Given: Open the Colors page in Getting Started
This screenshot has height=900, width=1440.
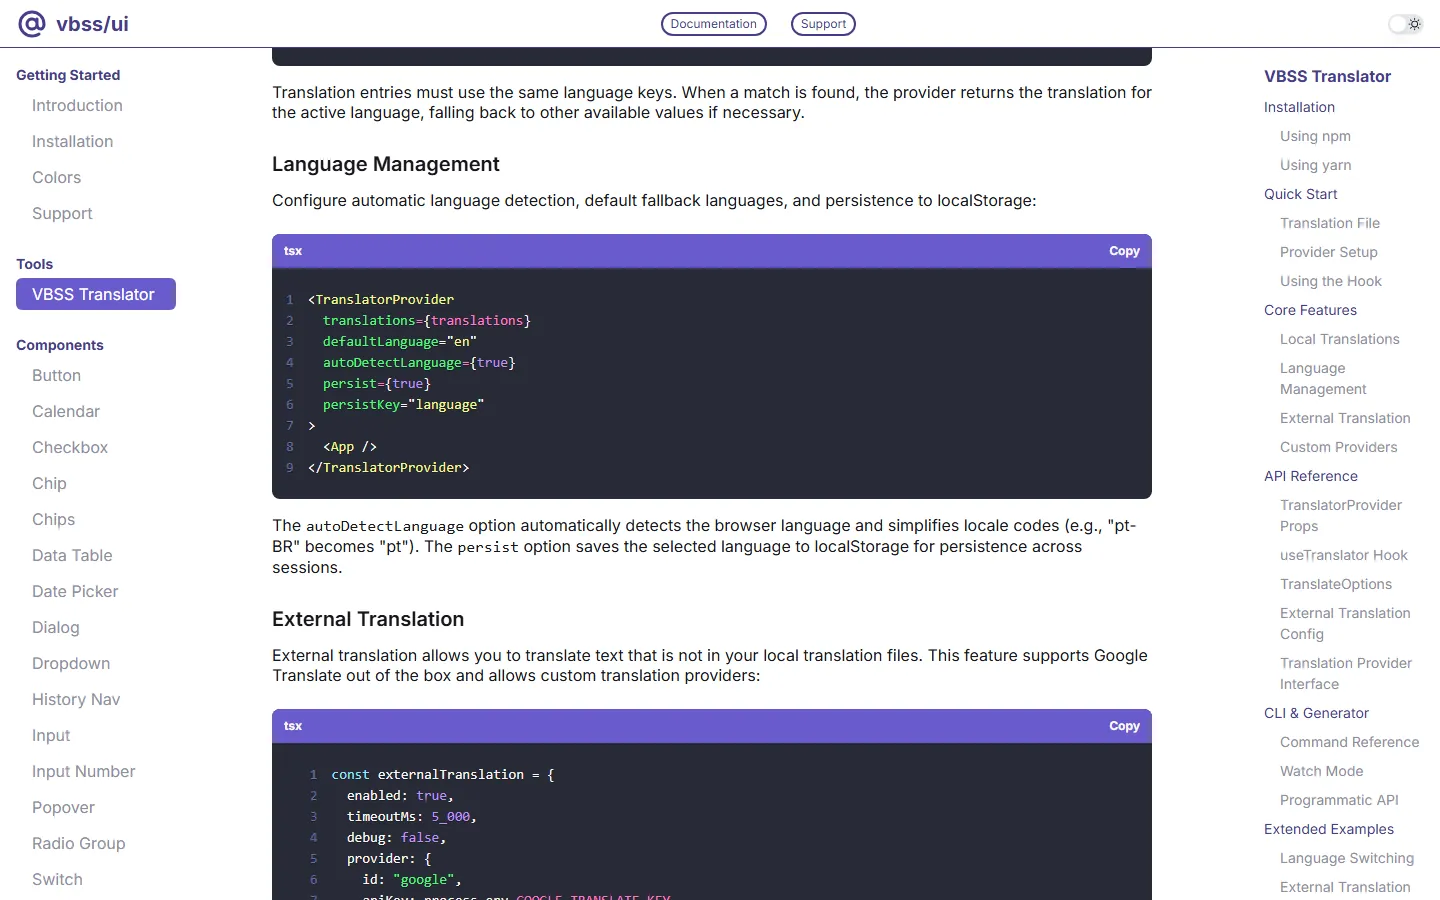Looking at the screenshot, I should point(56,178).
